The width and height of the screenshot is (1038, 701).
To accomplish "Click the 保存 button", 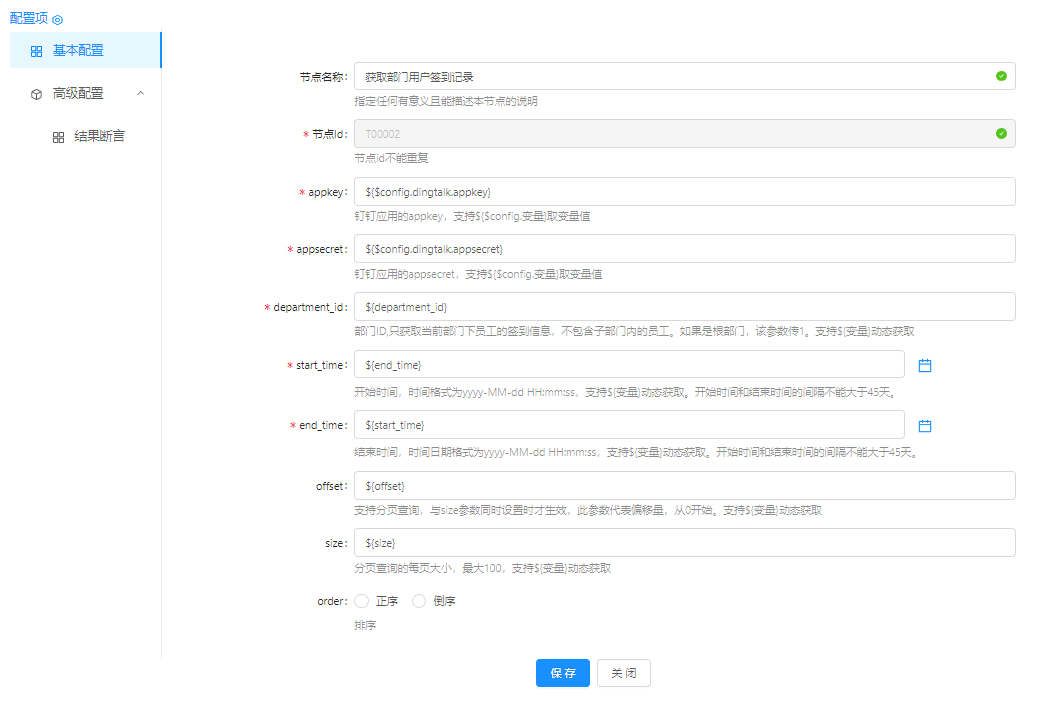I will click(x=563, y=673).
